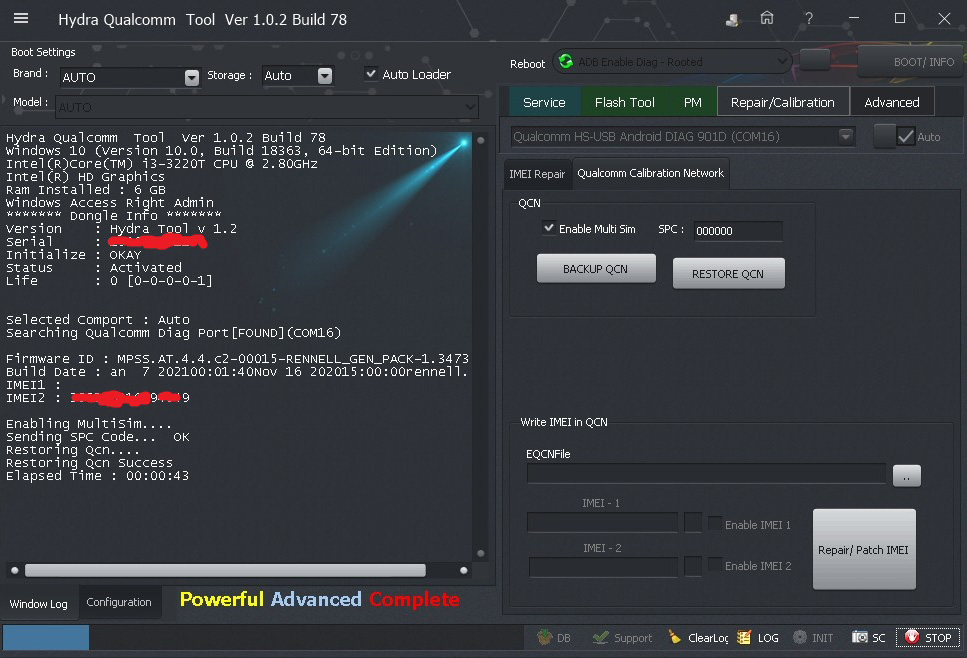Clear the log with ClearLog
The height and width of the screenshot is (658, 967).
(698, 638)
